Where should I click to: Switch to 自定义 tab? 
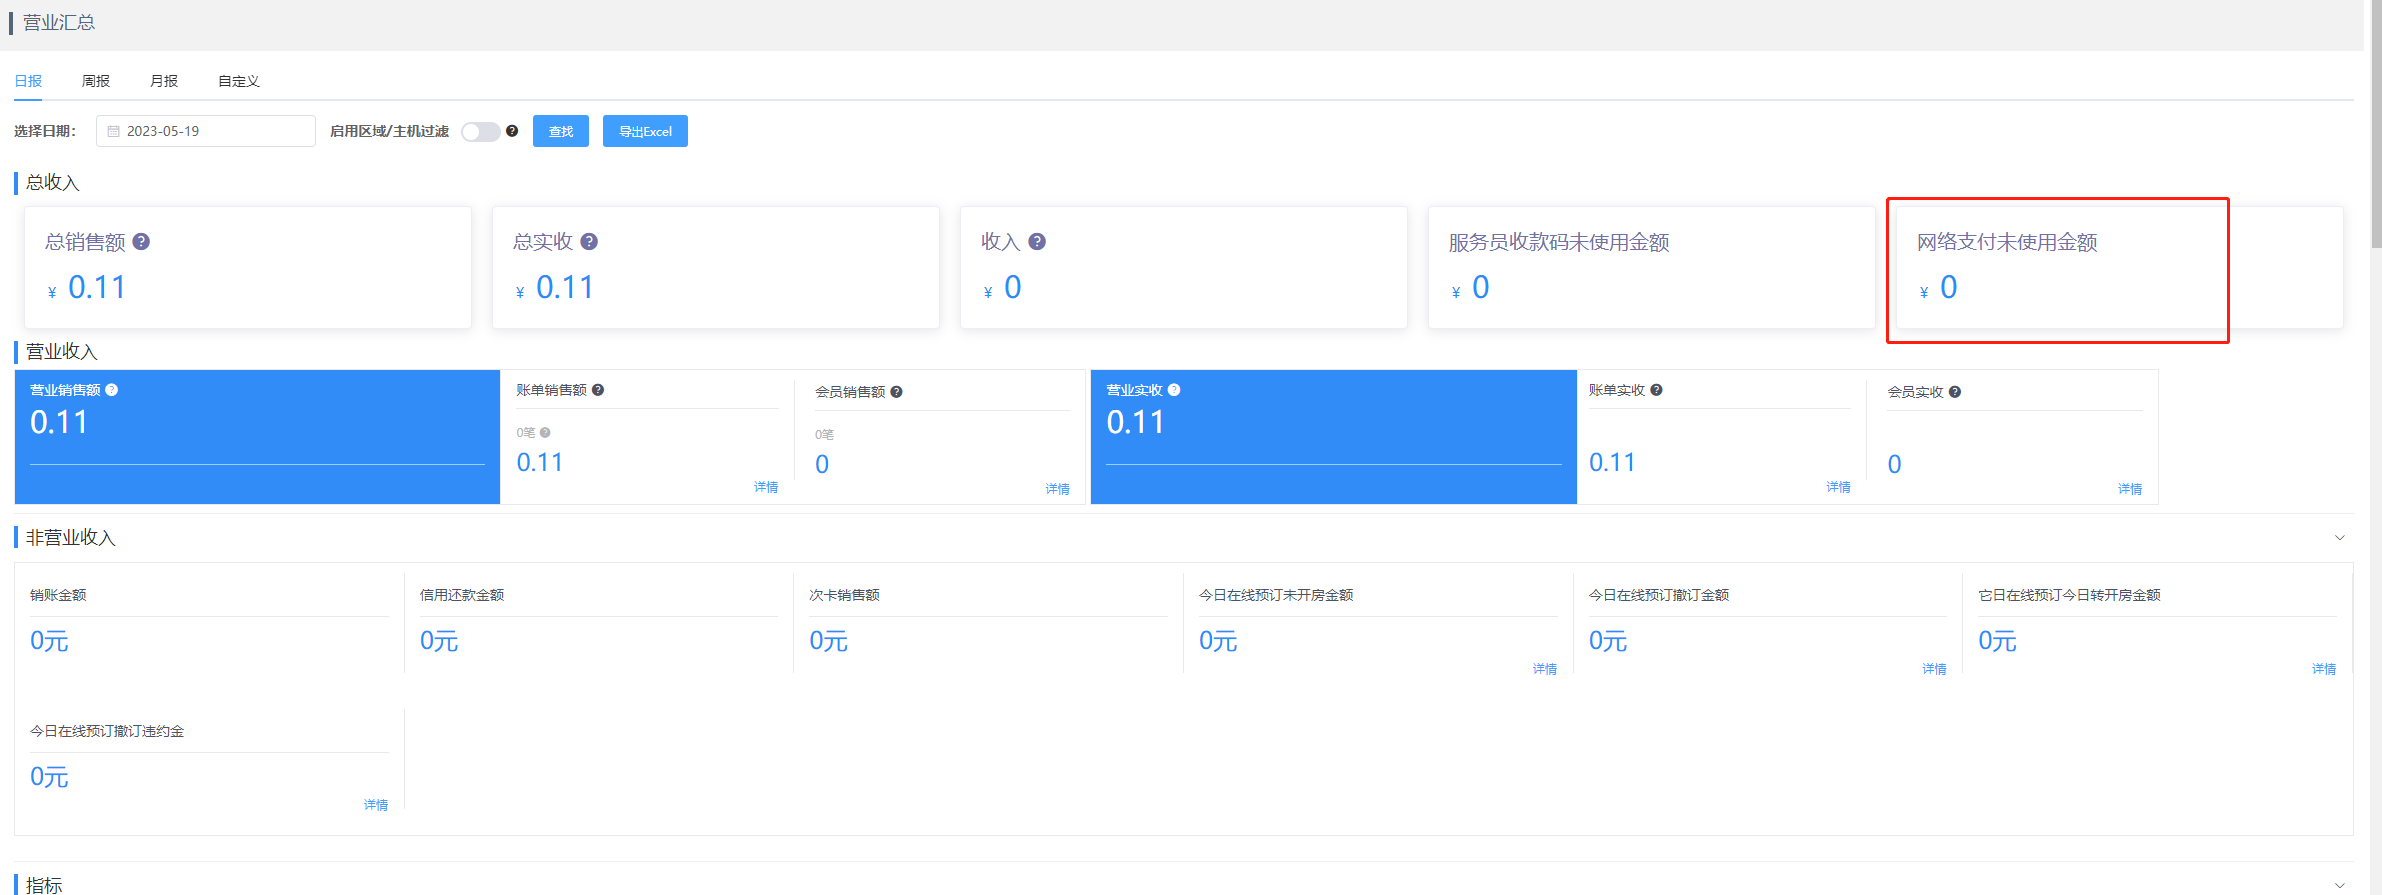239,81
